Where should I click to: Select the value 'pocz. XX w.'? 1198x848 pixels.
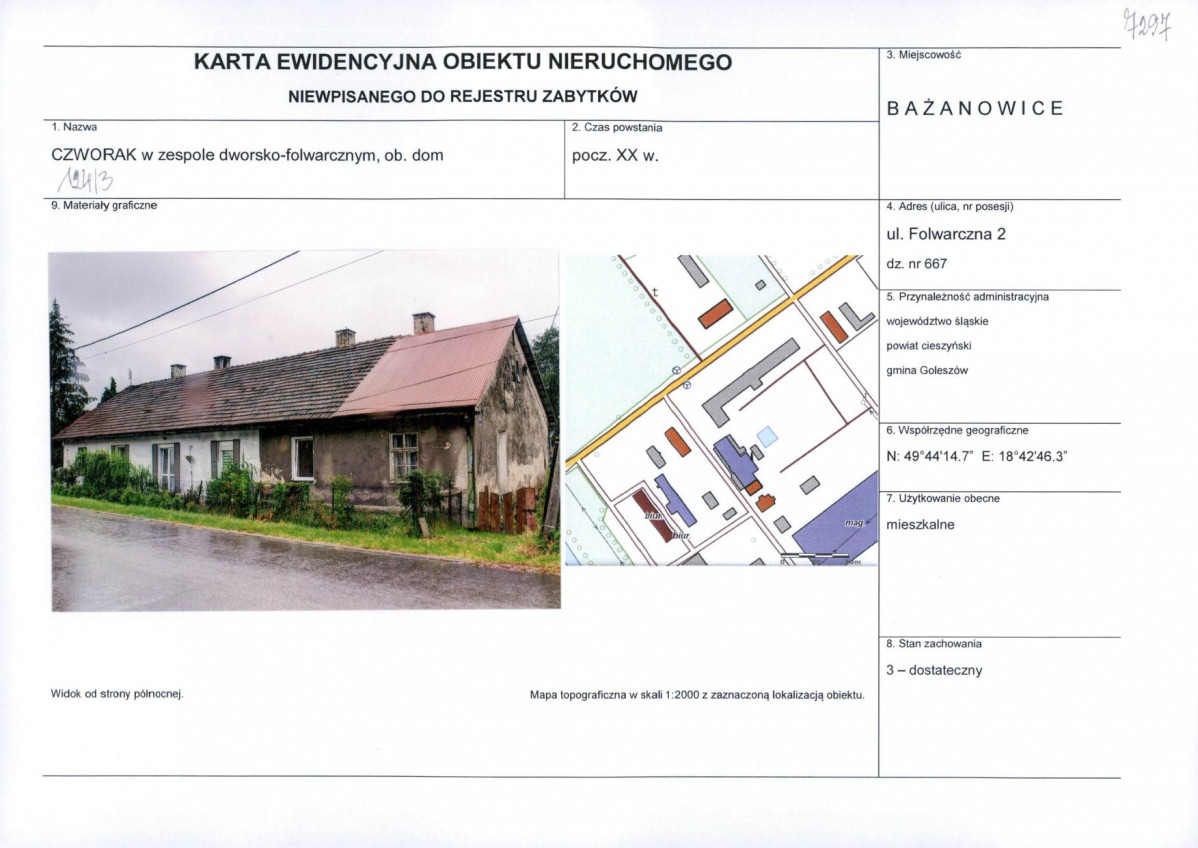(615, 156)
